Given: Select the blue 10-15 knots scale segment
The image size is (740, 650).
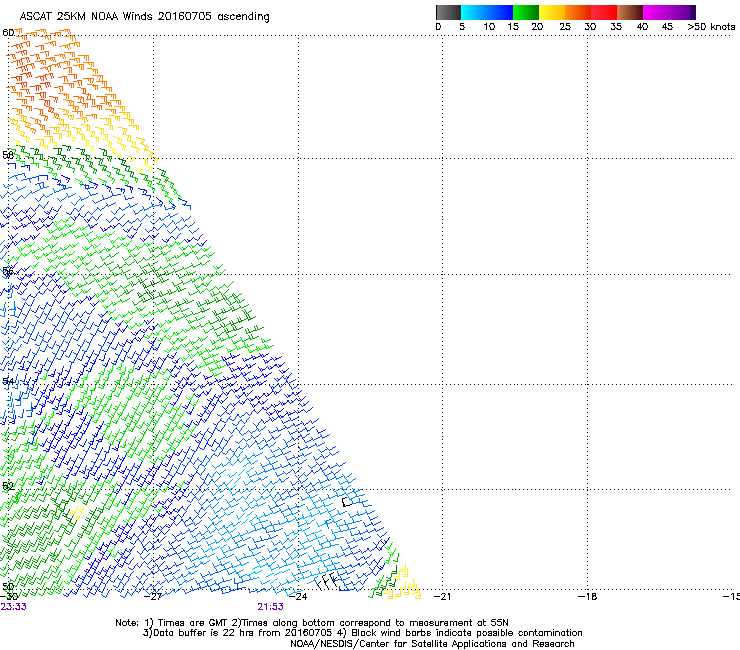Looking at the screenshot, I should tap(500, 12).
